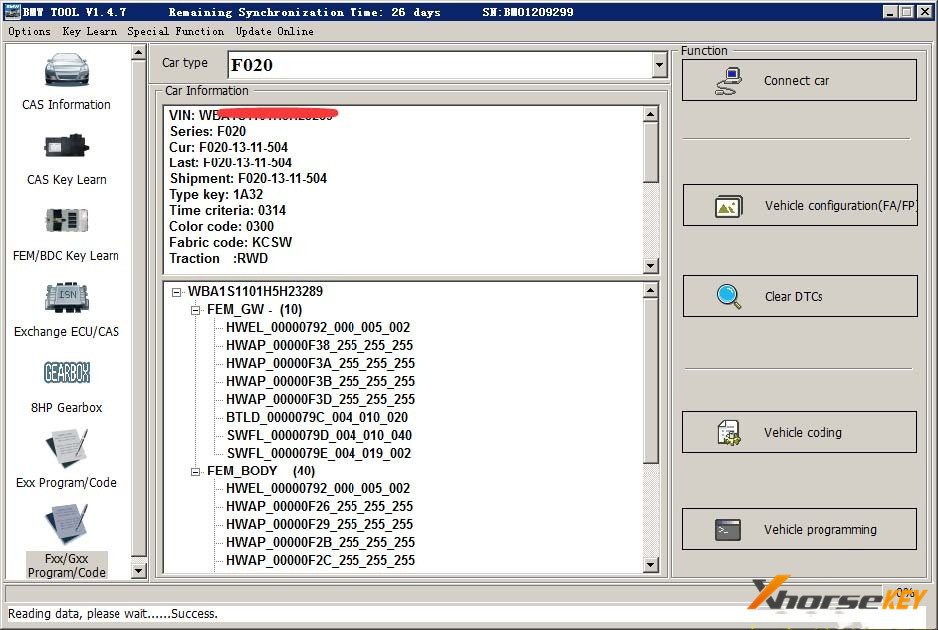The width and height of the screenshot is (938, 630).
Task: Collapse the FEM_BODY tree node
Action: click(195, 471)
